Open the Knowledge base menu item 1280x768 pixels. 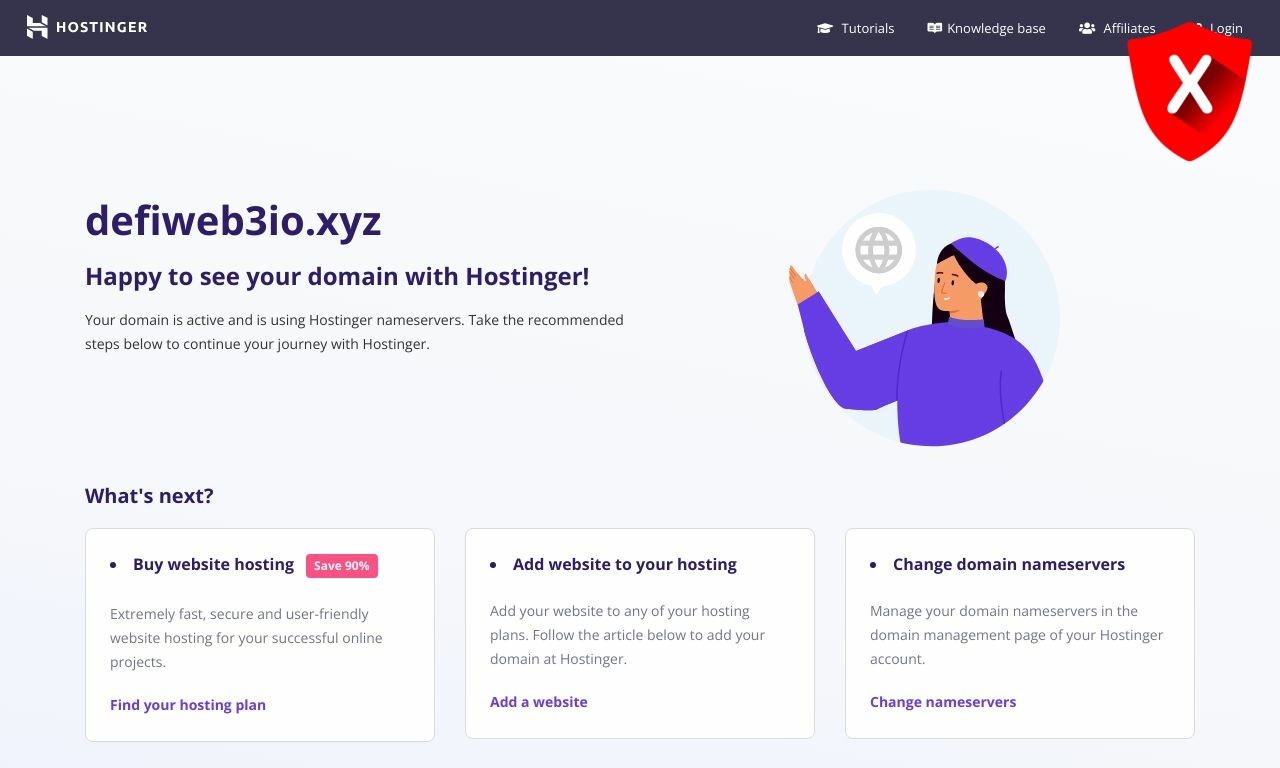(x=986, y=28)
